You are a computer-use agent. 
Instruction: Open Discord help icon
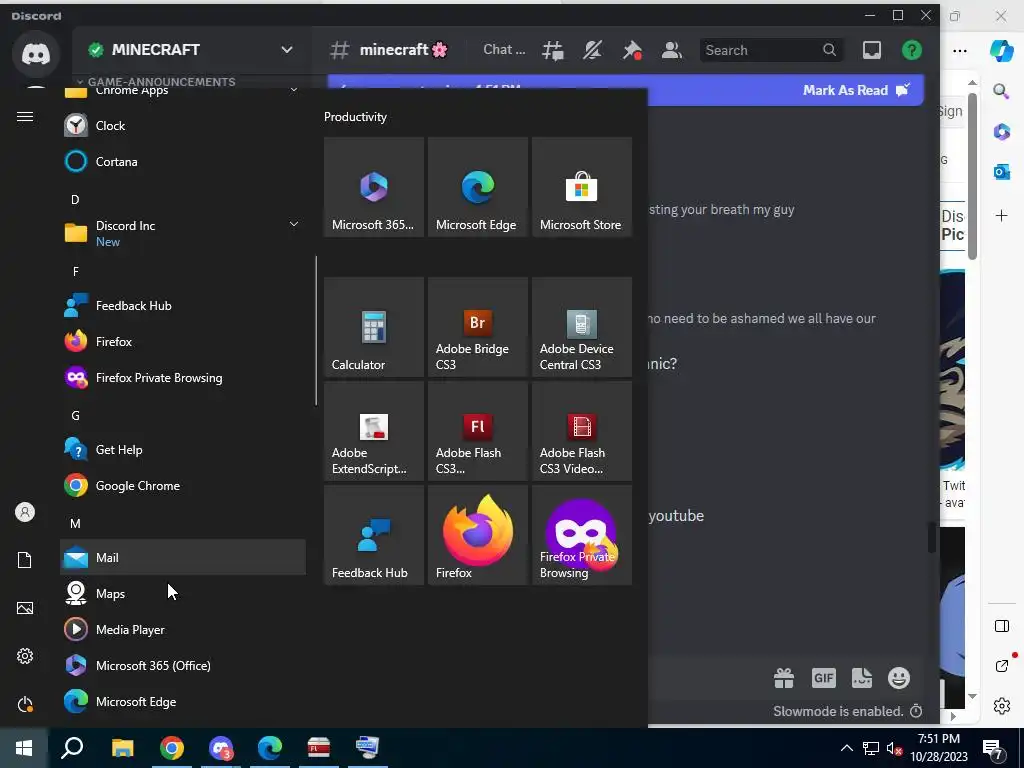pyautogui.click(x=912, y=50)
